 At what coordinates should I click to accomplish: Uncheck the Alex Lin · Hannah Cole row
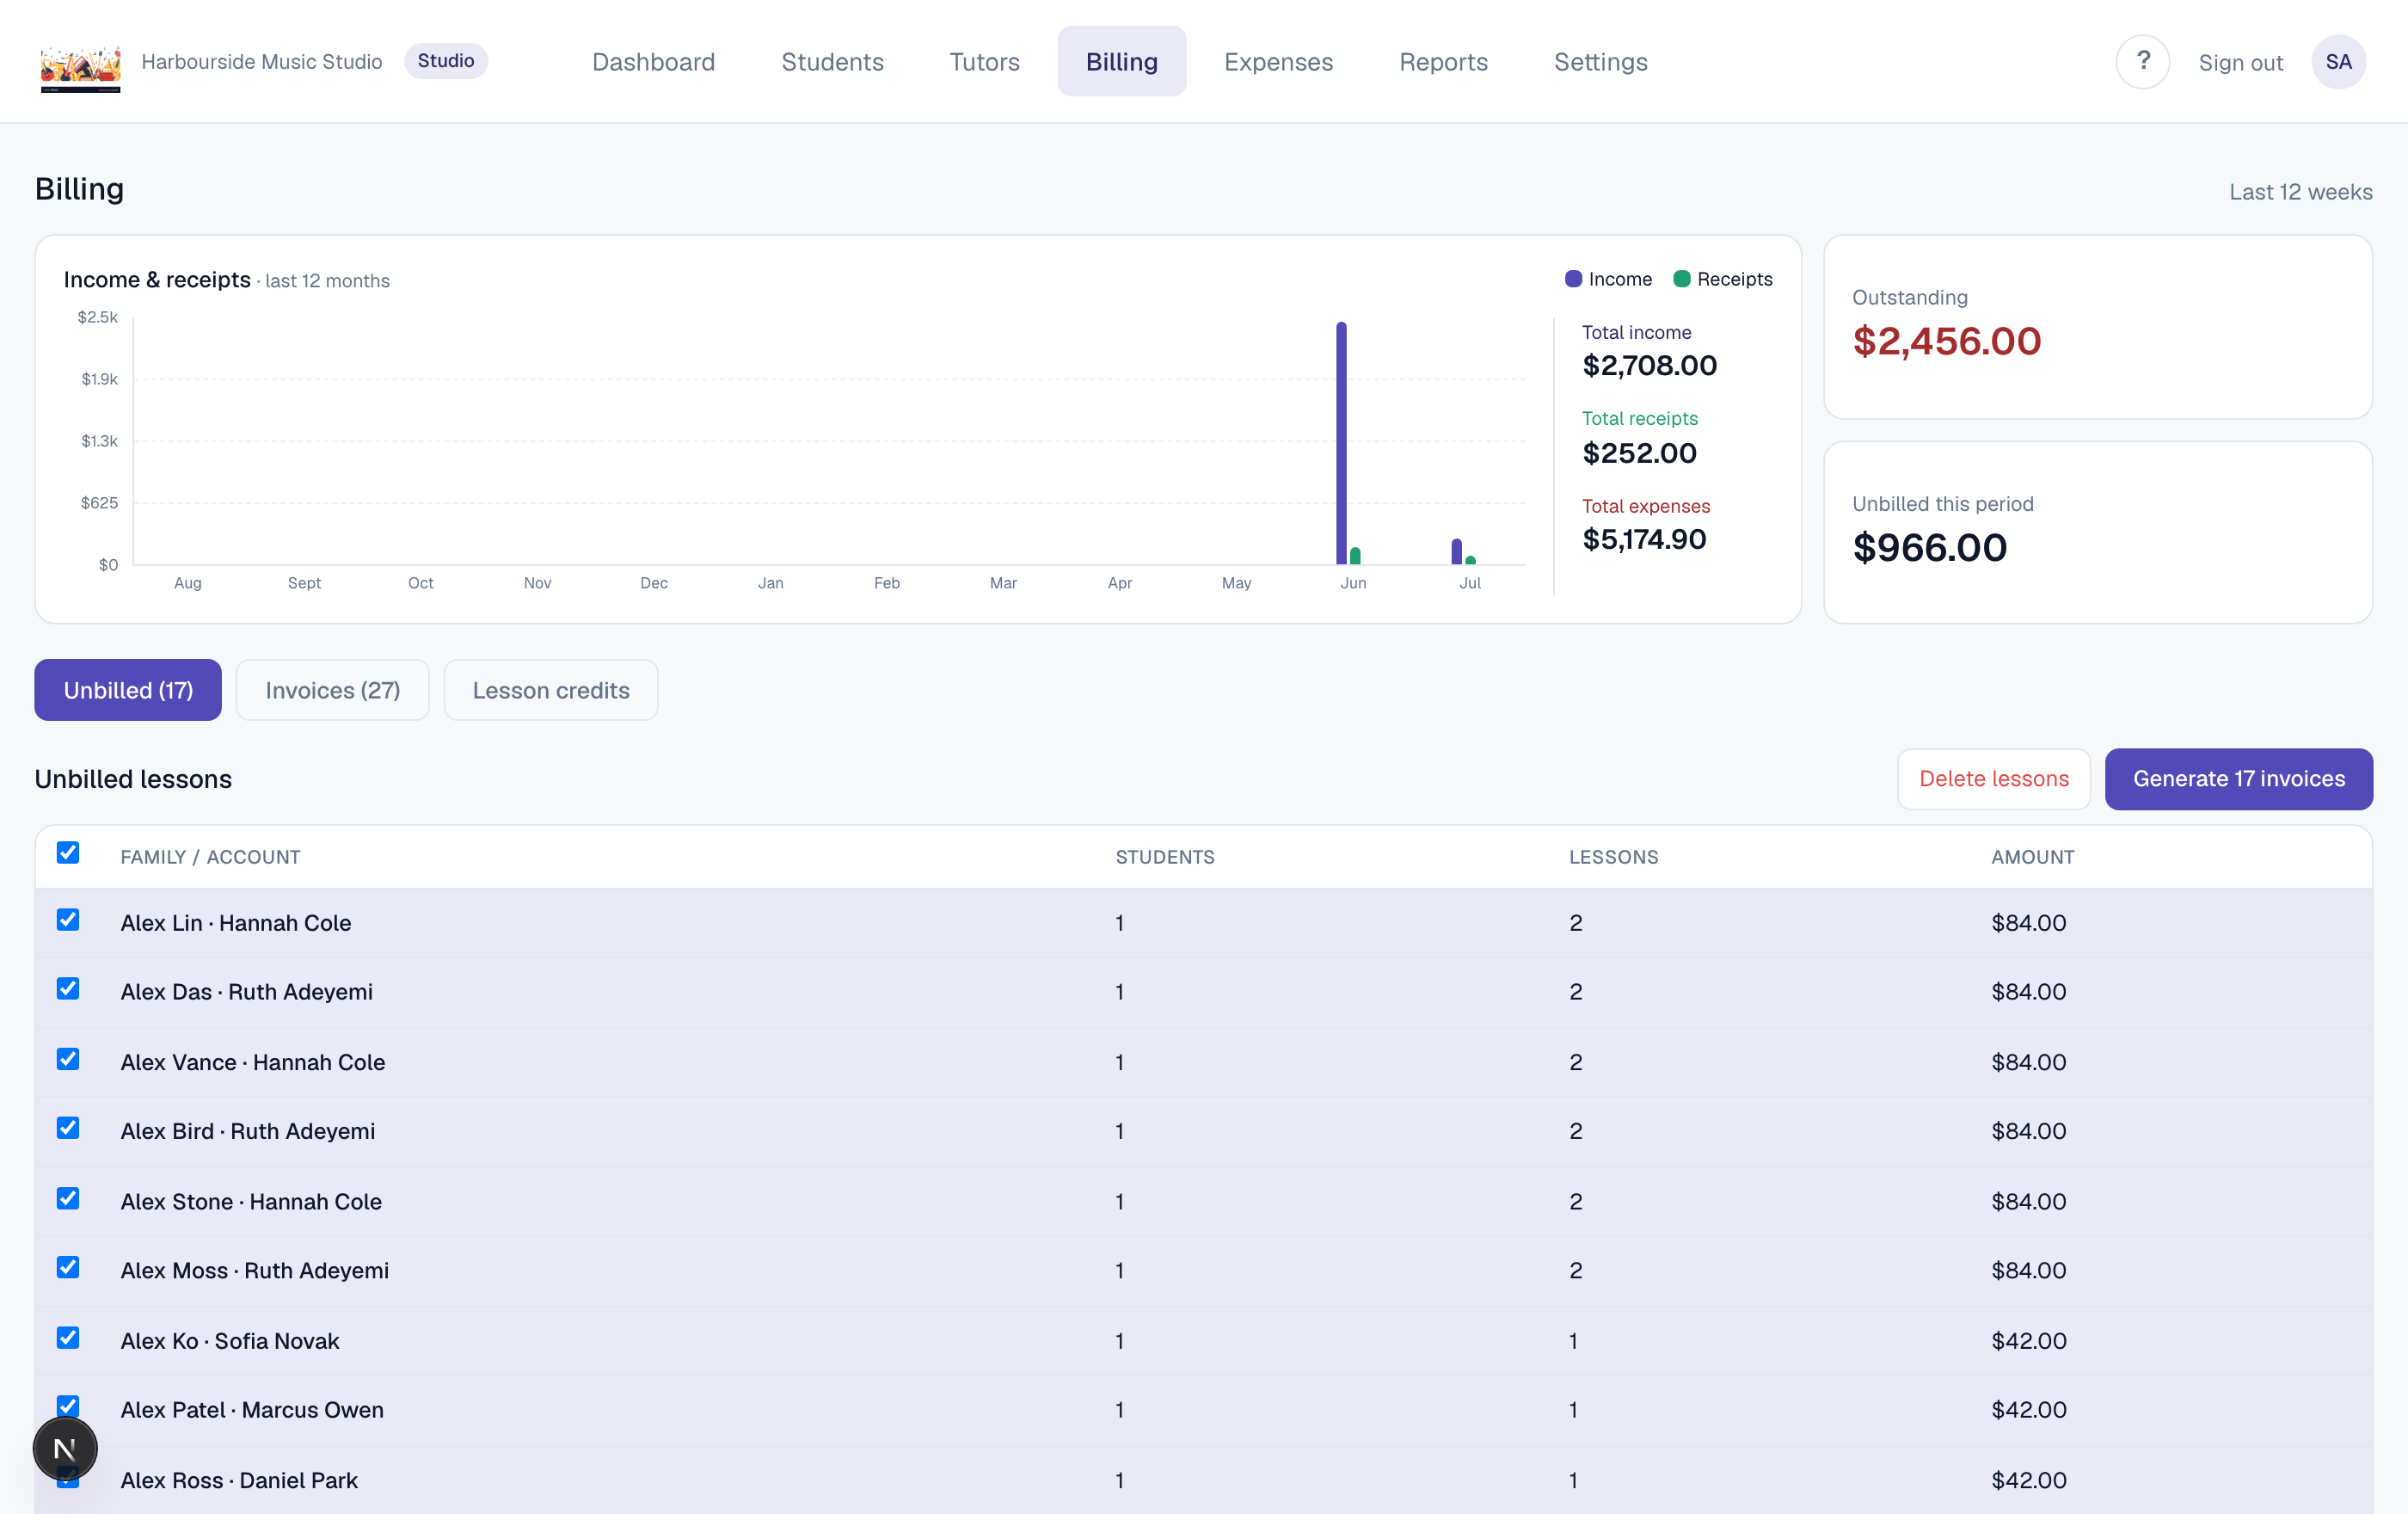(x=68, y=919)
